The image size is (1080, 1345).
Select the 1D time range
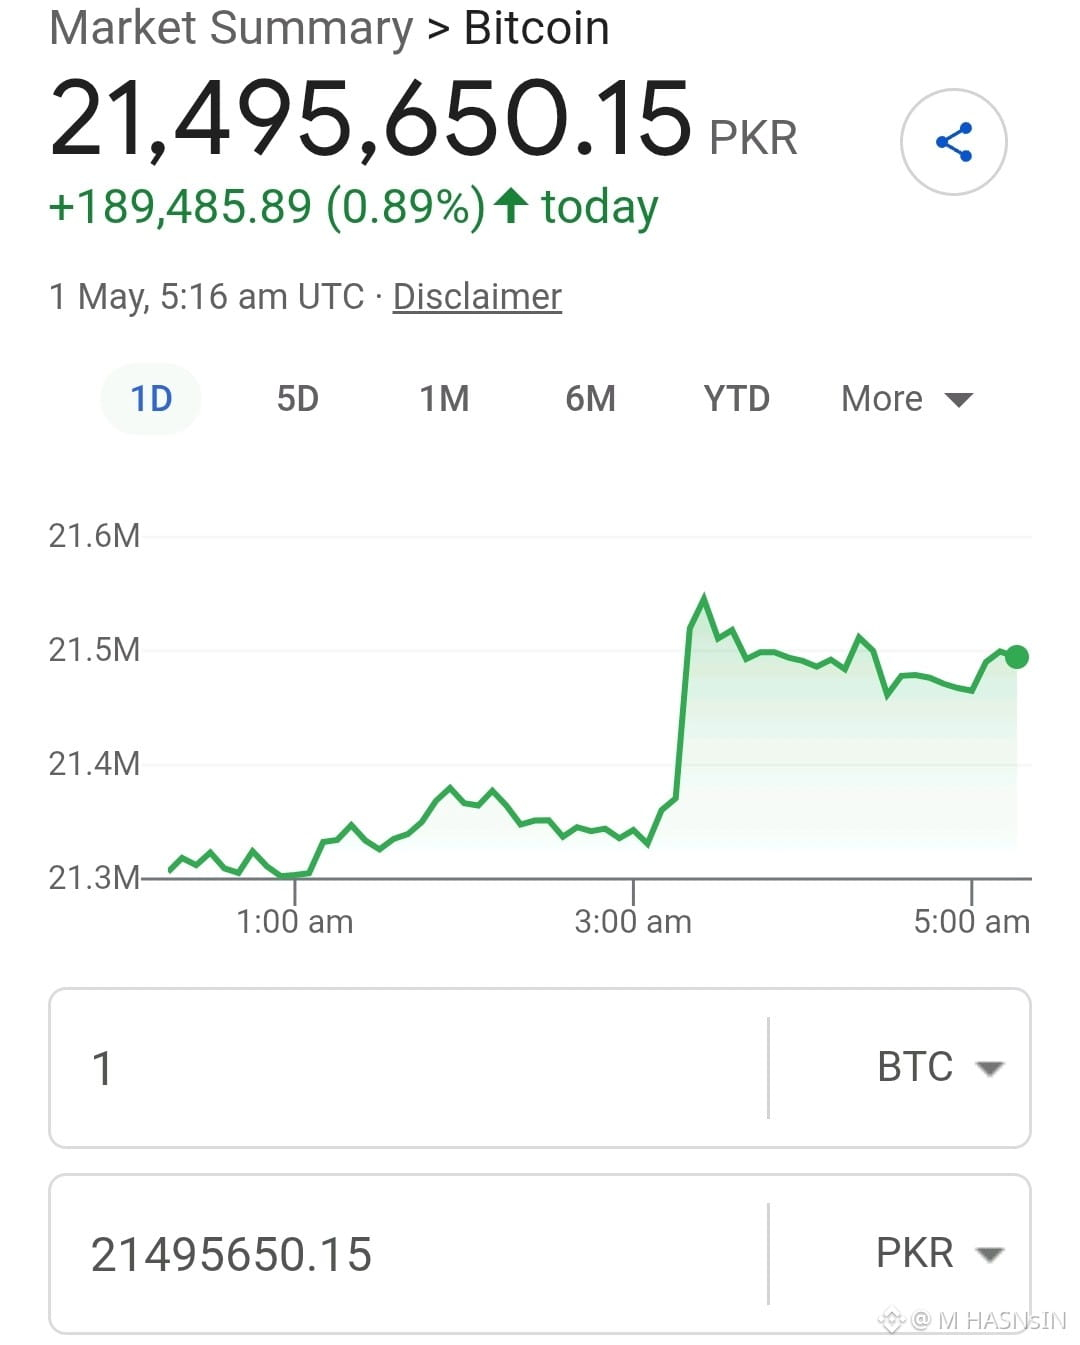[151, 399]
